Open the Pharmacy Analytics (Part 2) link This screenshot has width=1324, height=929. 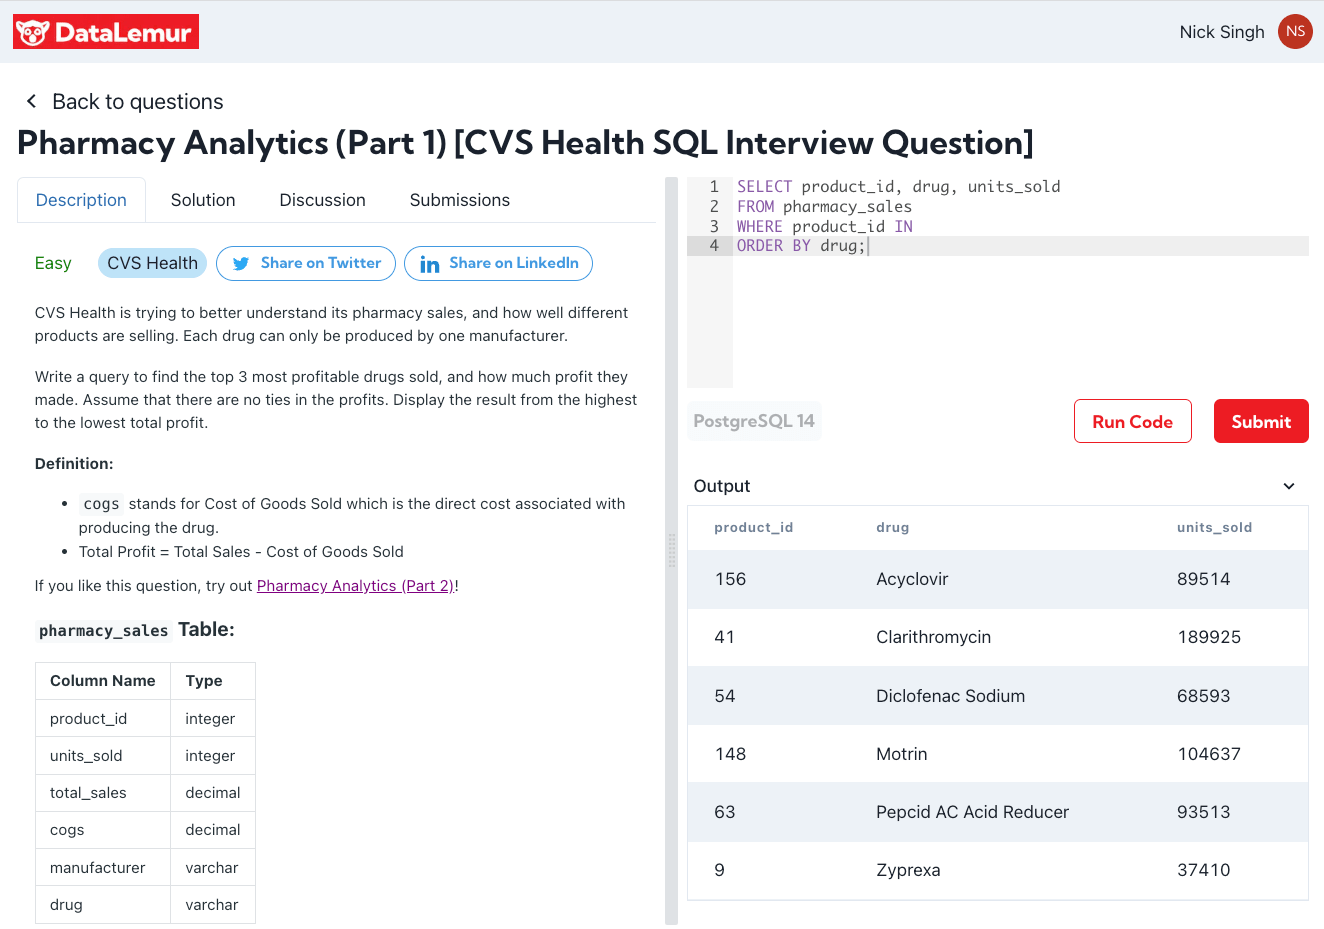(355, 586)
